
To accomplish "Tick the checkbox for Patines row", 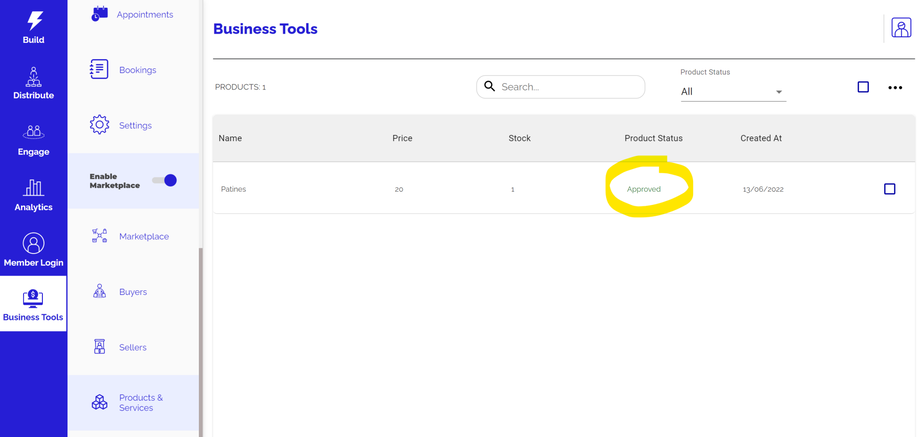I will tap(889, 189).
